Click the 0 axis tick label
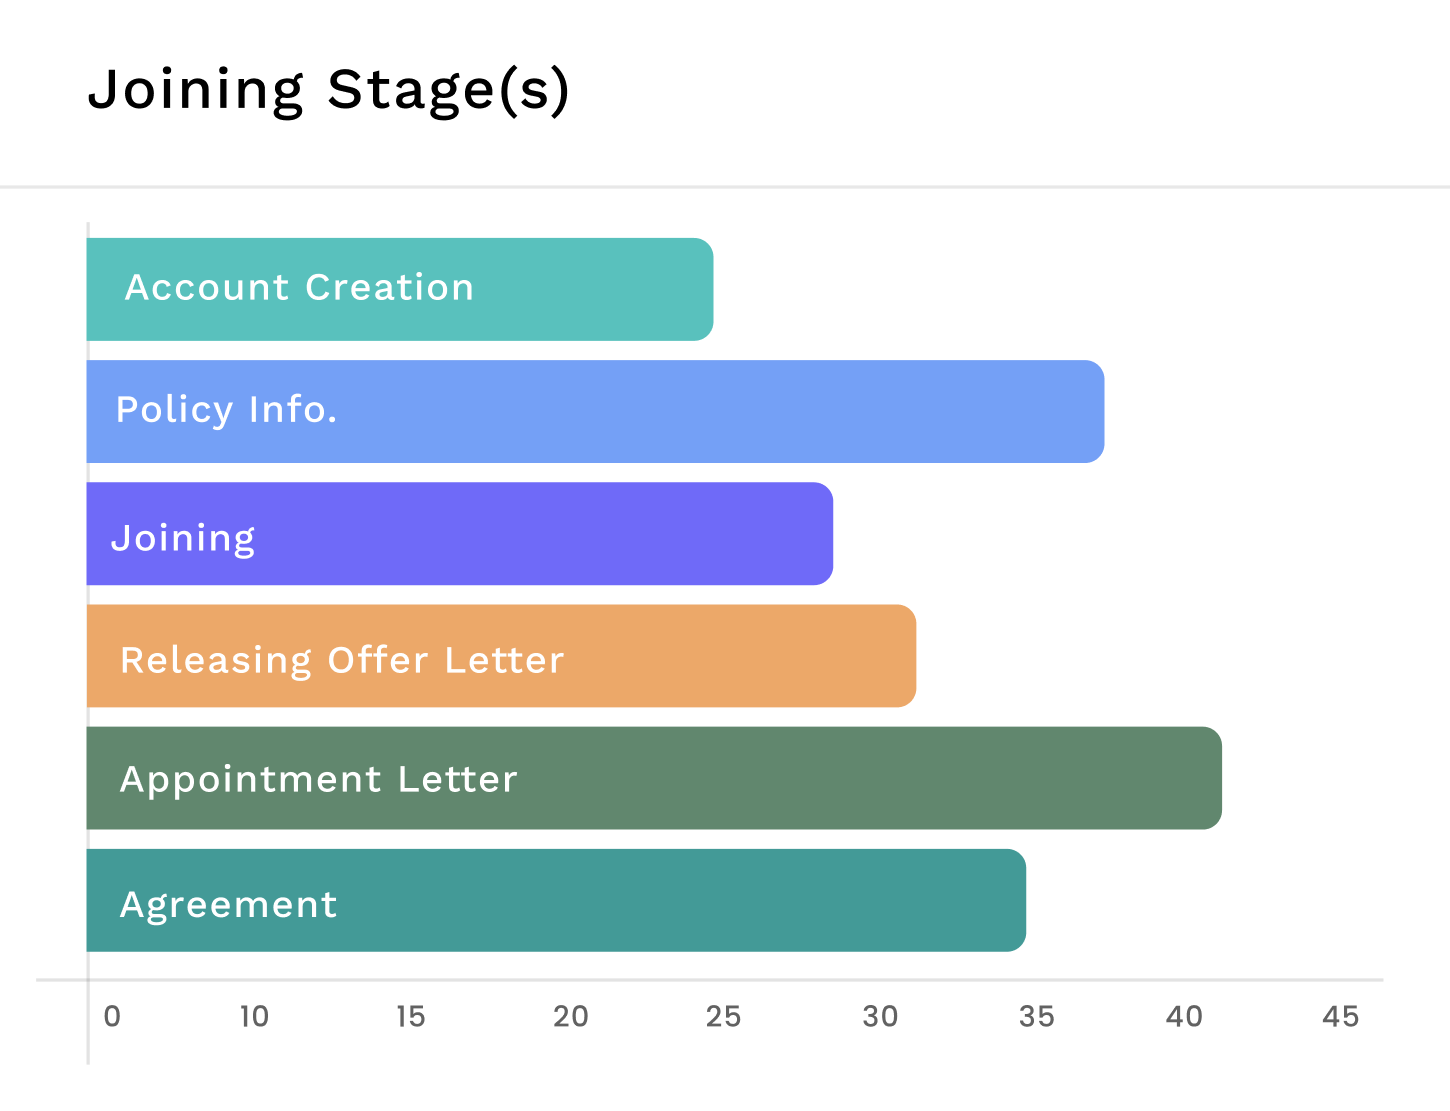This screenshot has width=1450, height=1111. click(112, 1017)
